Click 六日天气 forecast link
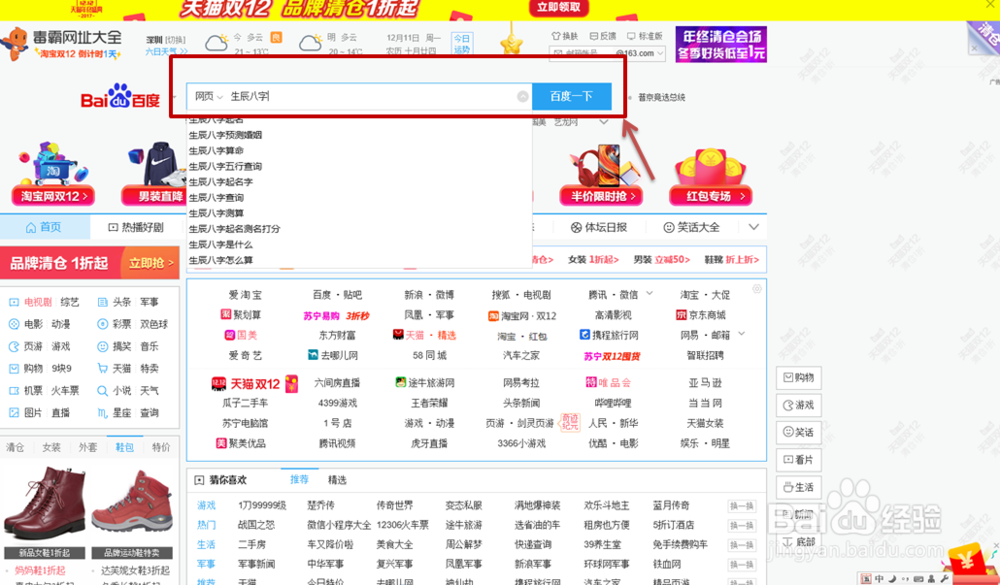1000x585 pixels. click(166, 51)
